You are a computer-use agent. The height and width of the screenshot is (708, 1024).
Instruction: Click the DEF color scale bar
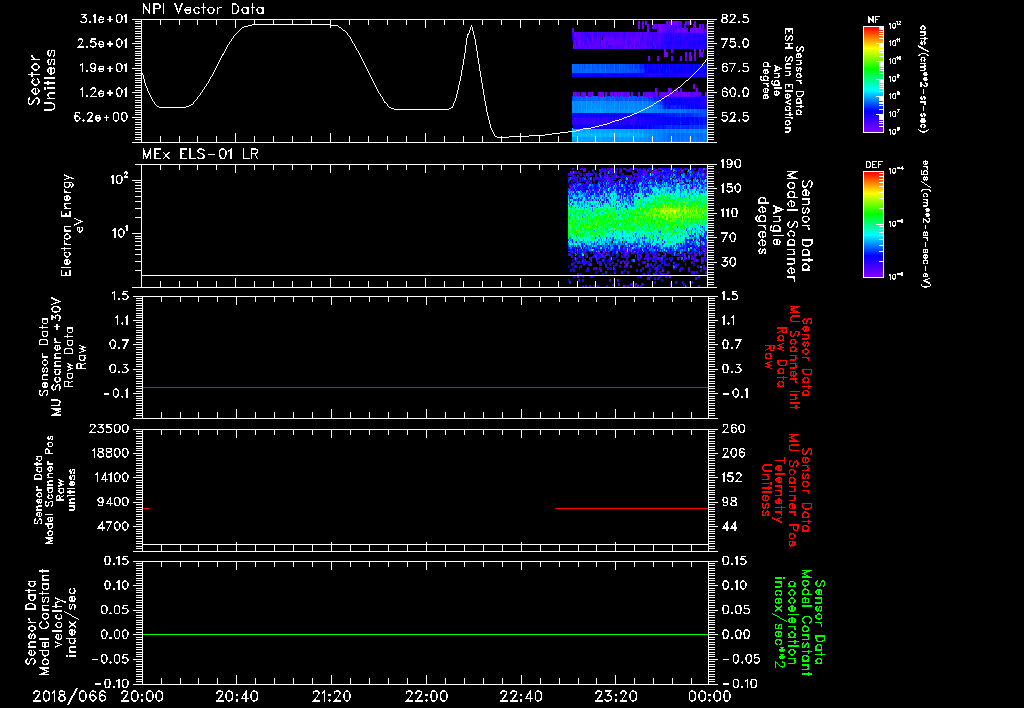[x=874, y=223]
